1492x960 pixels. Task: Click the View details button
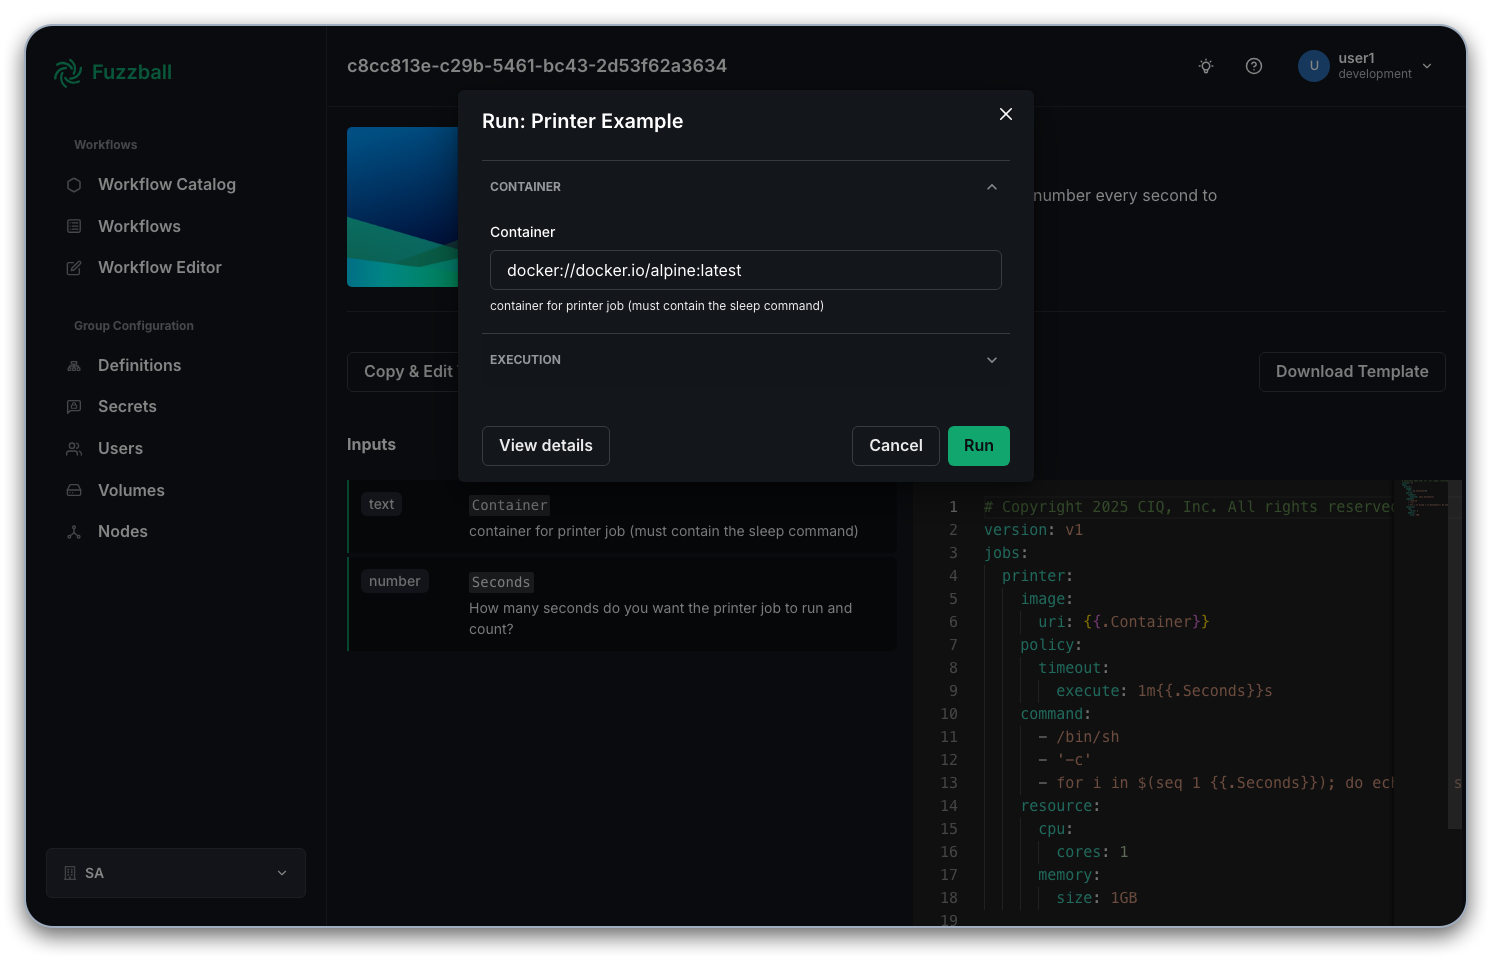click(x=546, y=446)
